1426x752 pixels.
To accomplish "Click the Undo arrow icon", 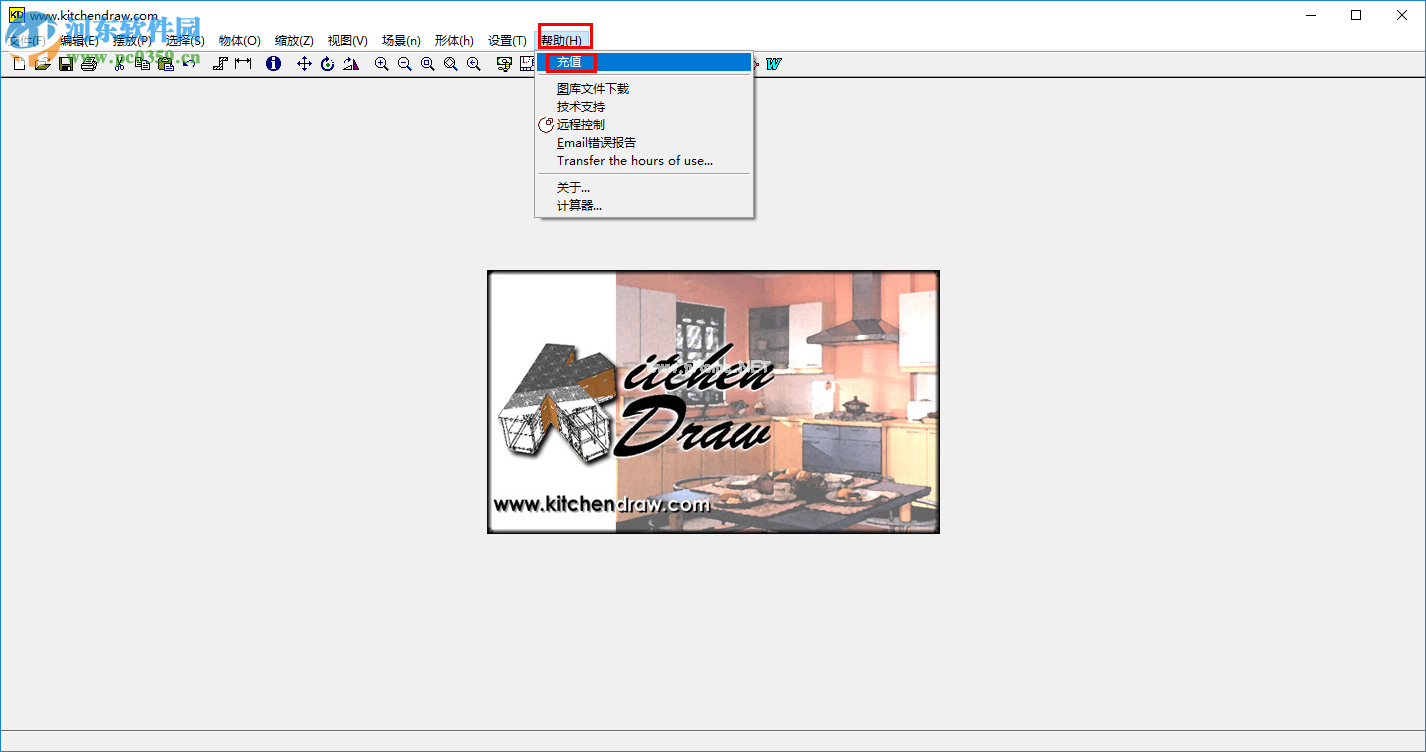I will [x=189, y=64].
